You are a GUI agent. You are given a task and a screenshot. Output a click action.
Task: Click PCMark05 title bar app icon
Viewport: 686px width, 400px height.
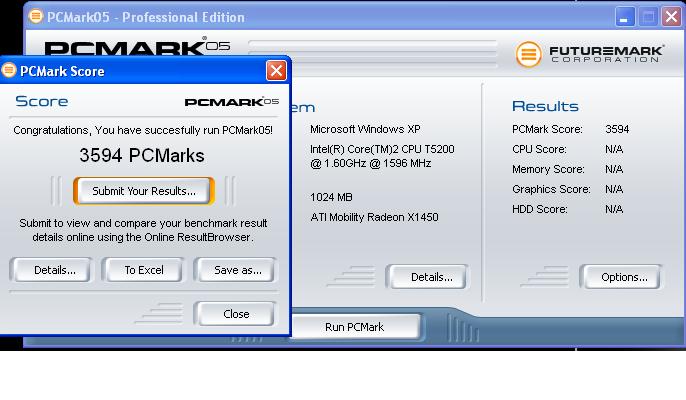point(36,17)
